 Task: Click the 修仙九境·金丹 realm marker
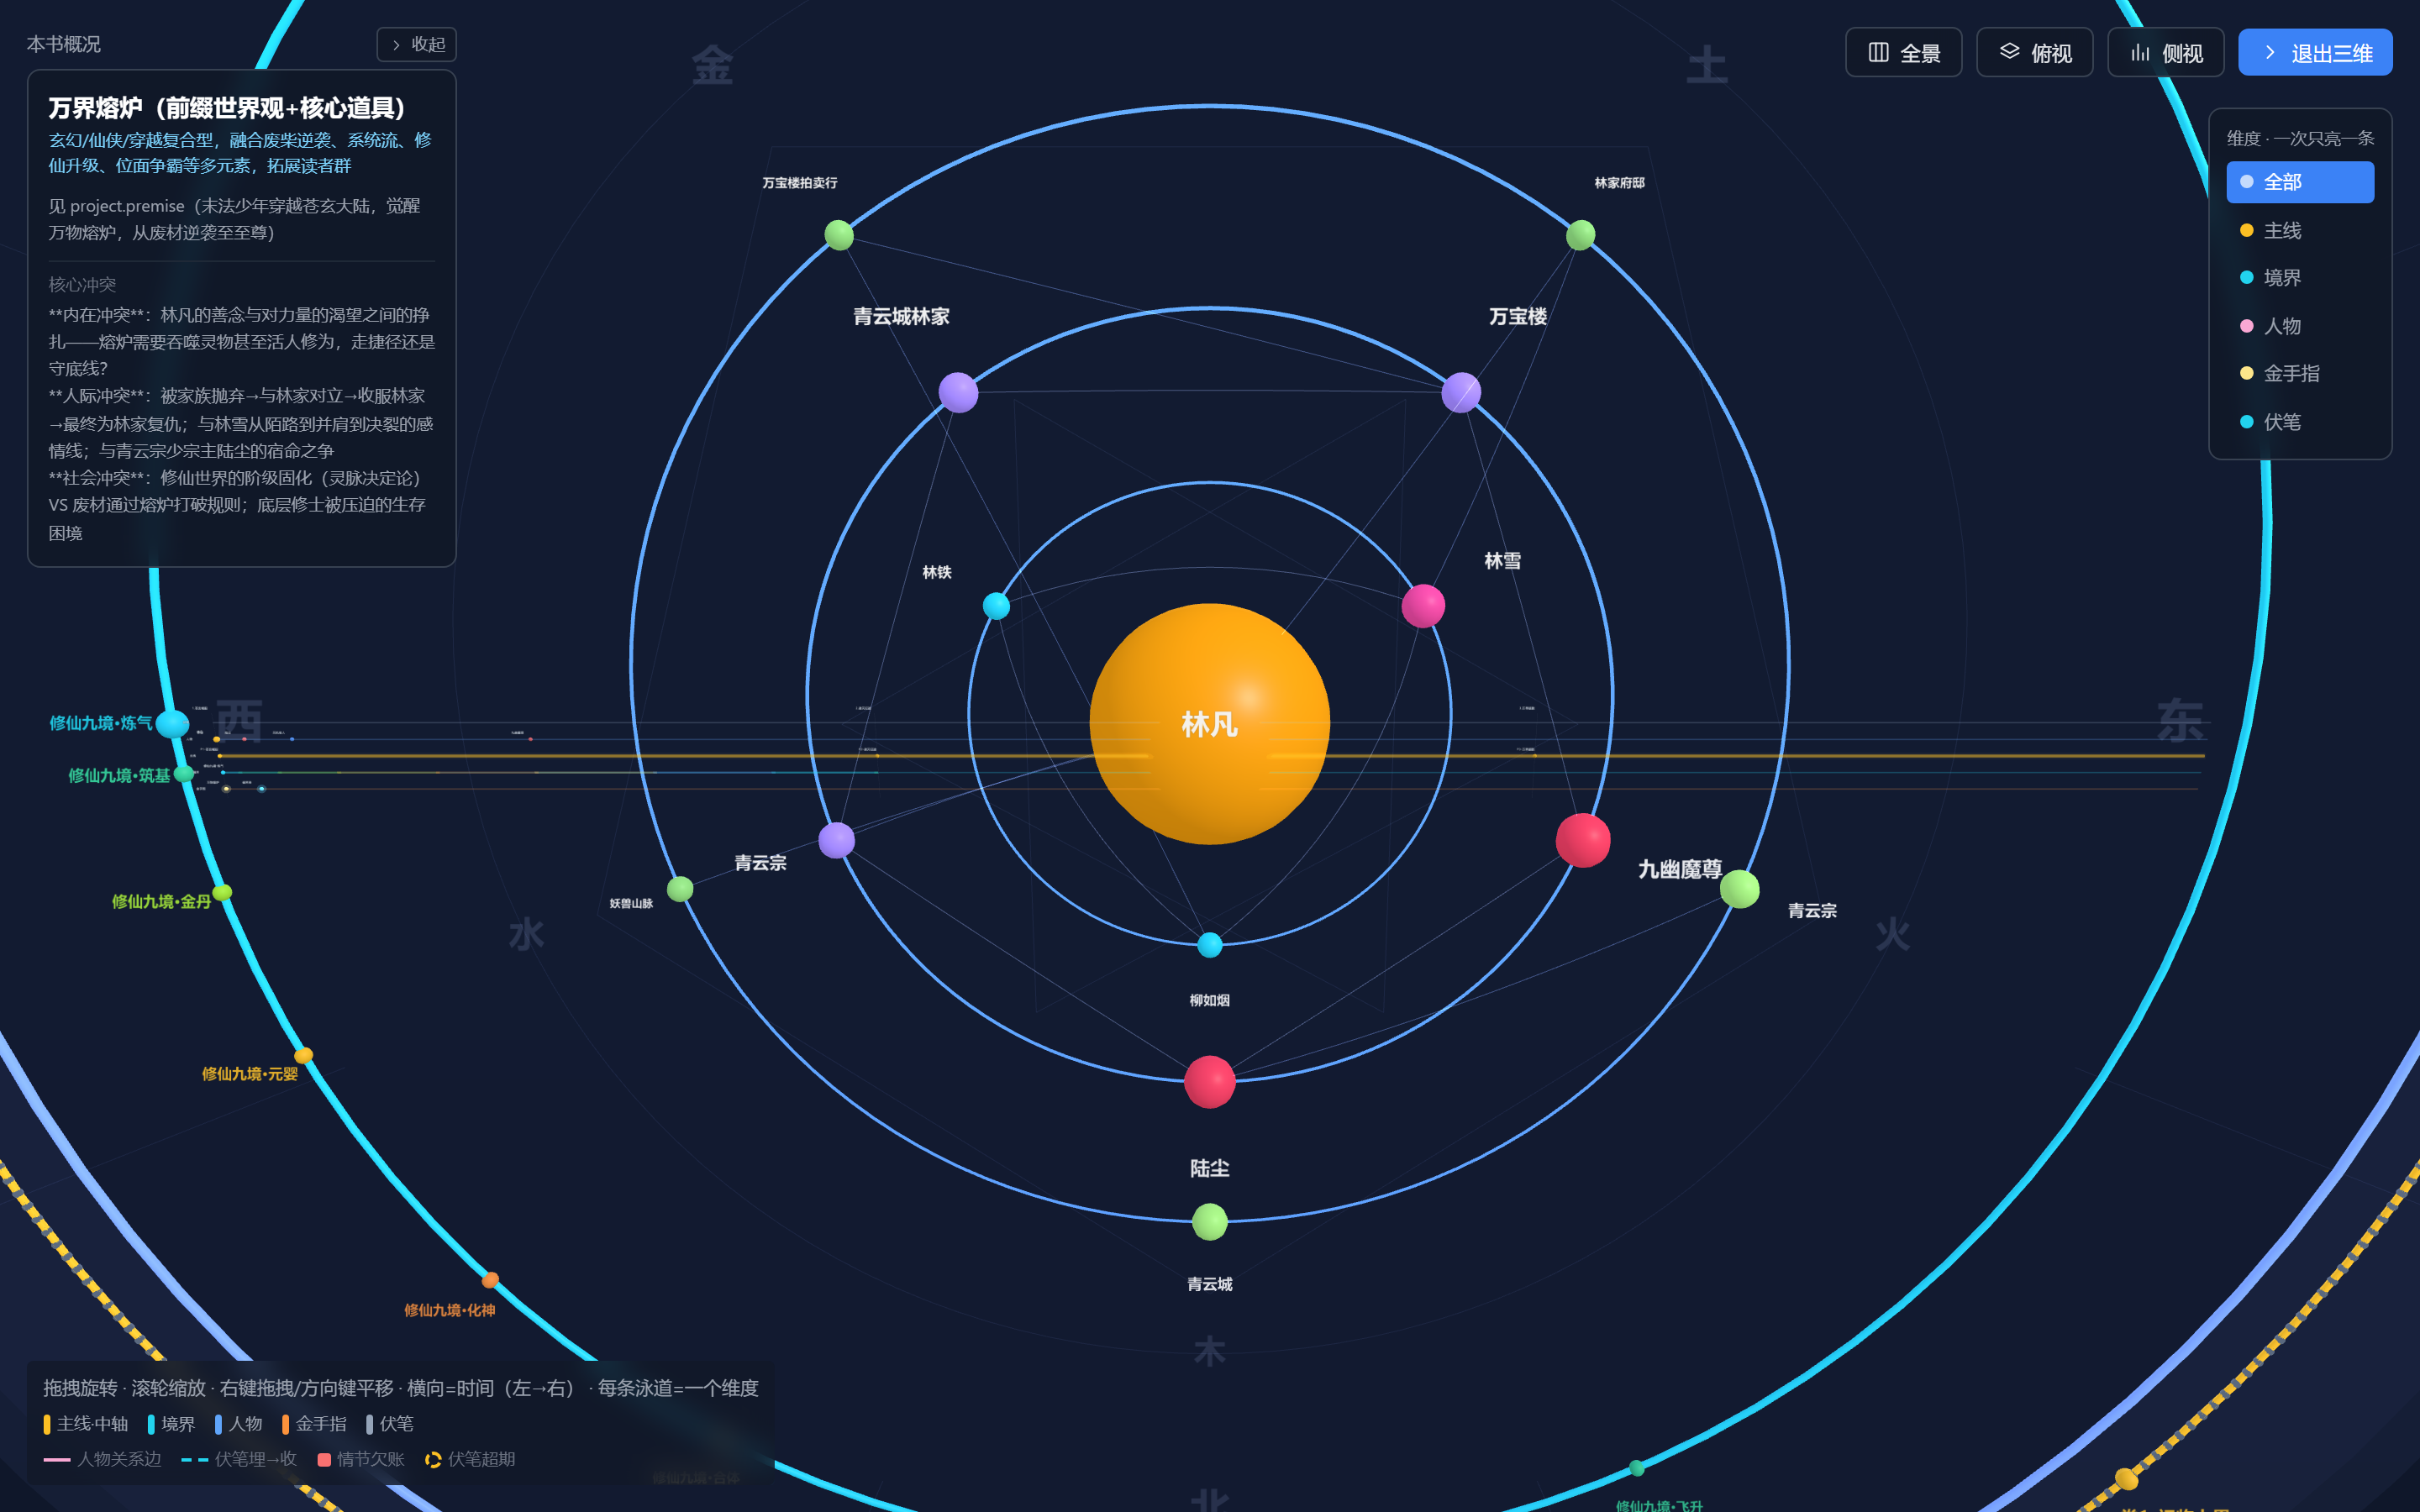(x=222, y=892)
